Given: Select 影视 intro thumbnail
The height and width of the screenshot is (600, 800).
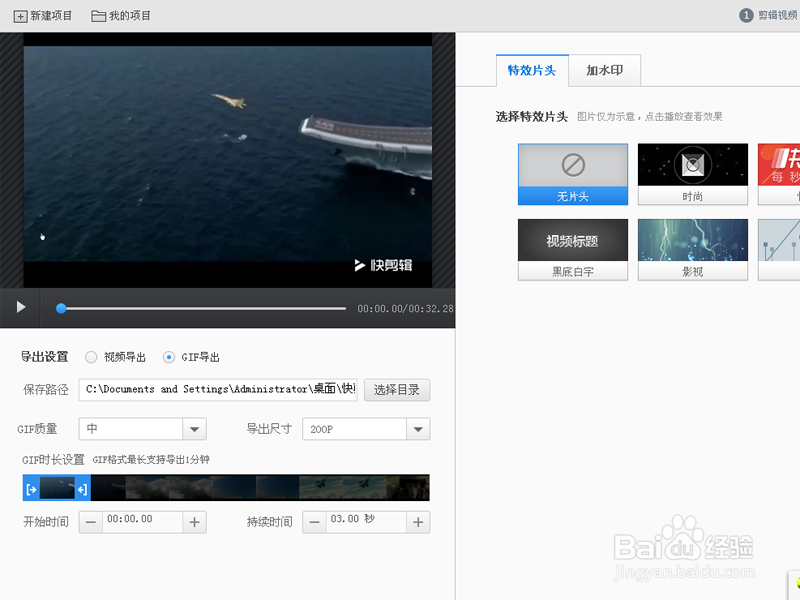Looking at the screenshot, I should pyautogui.click(x=693, y=250).
